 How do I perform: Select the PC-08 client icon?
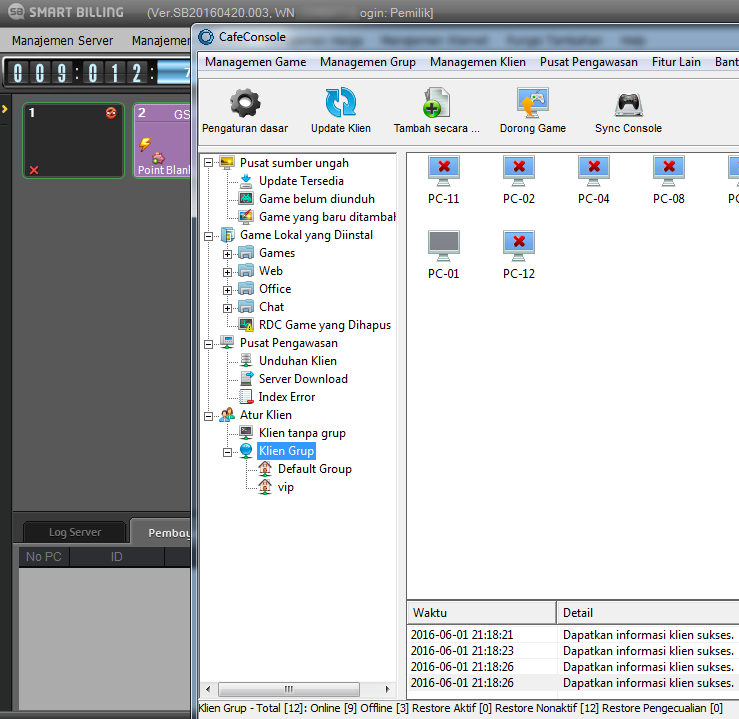[x=668, y=171]
